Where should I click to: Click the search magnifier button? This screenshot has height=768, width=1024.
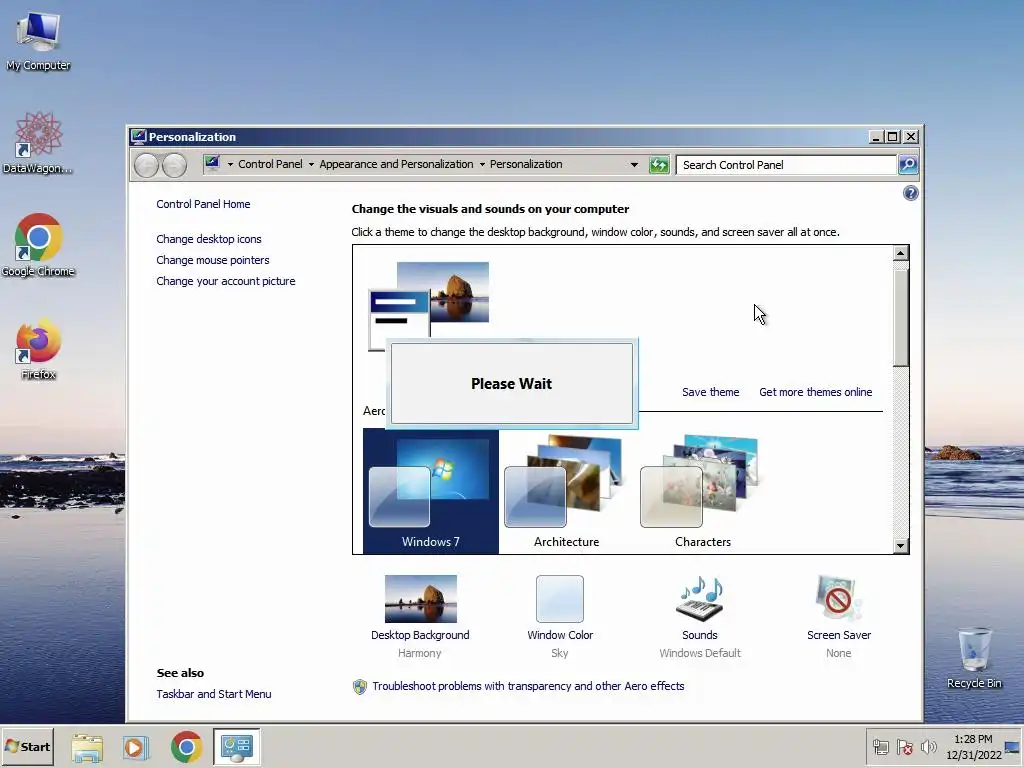point(908,165)
